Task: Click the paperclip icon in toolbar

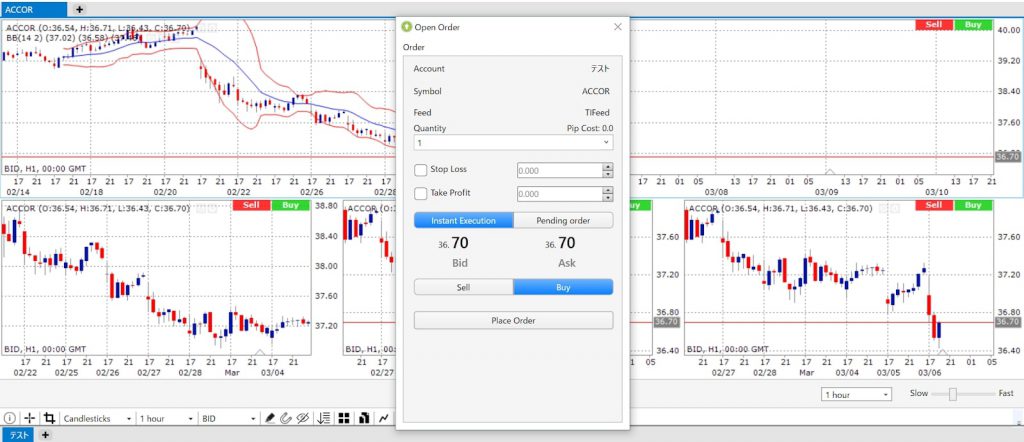Action: click(x=285, y=418)
